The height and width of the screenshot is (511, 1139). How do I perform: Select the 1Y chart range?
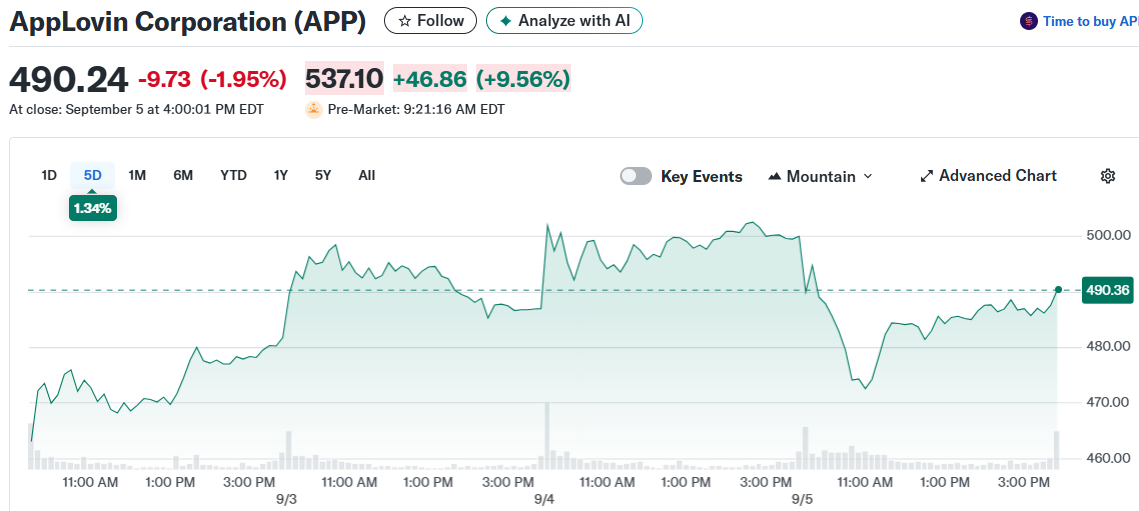[x=281, y=175]
